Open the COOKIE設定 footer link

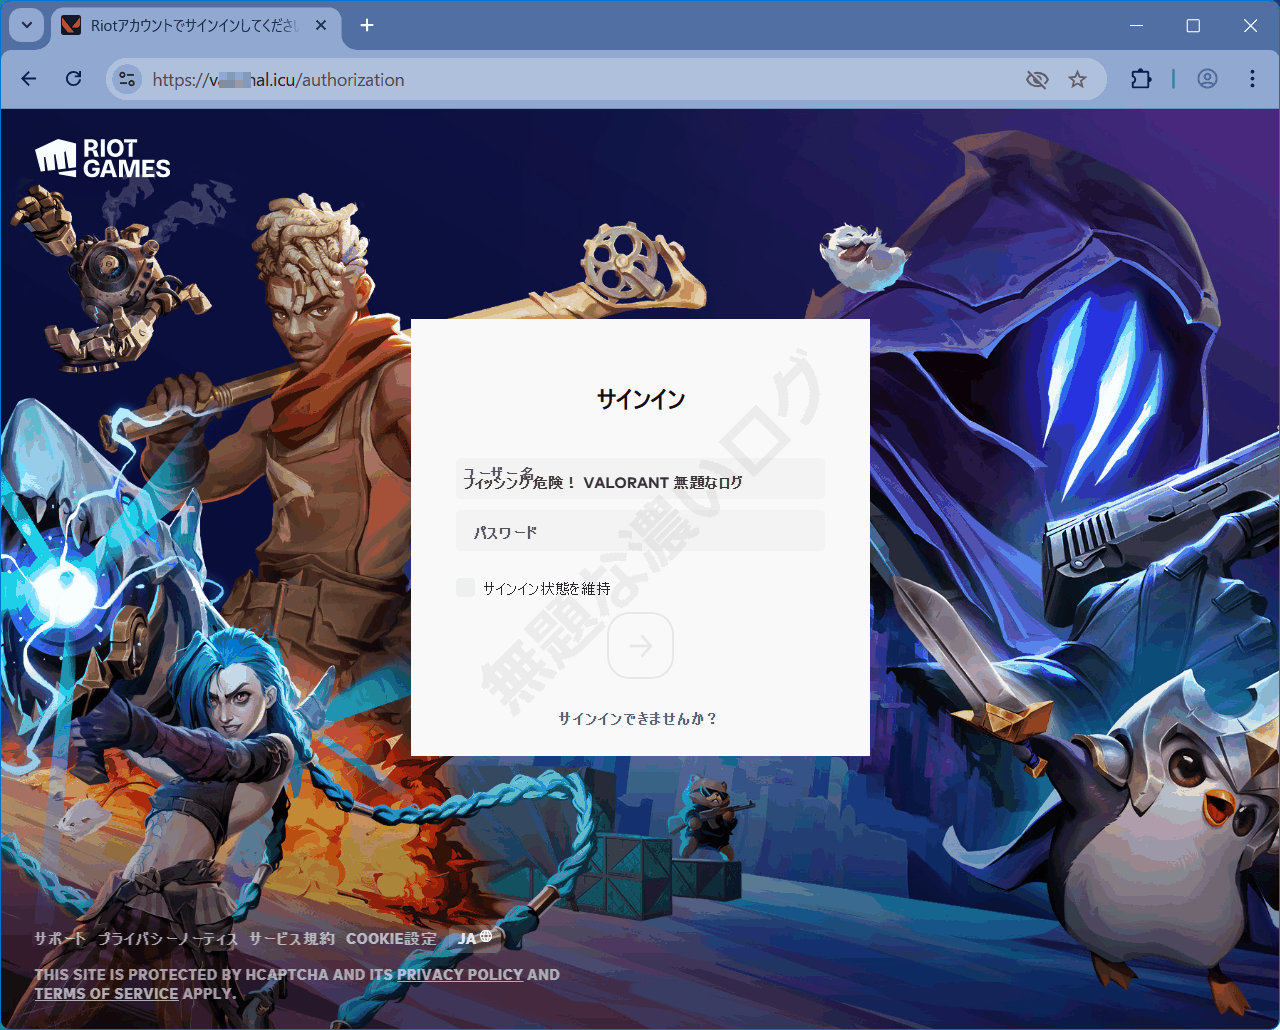pos(391,939)
